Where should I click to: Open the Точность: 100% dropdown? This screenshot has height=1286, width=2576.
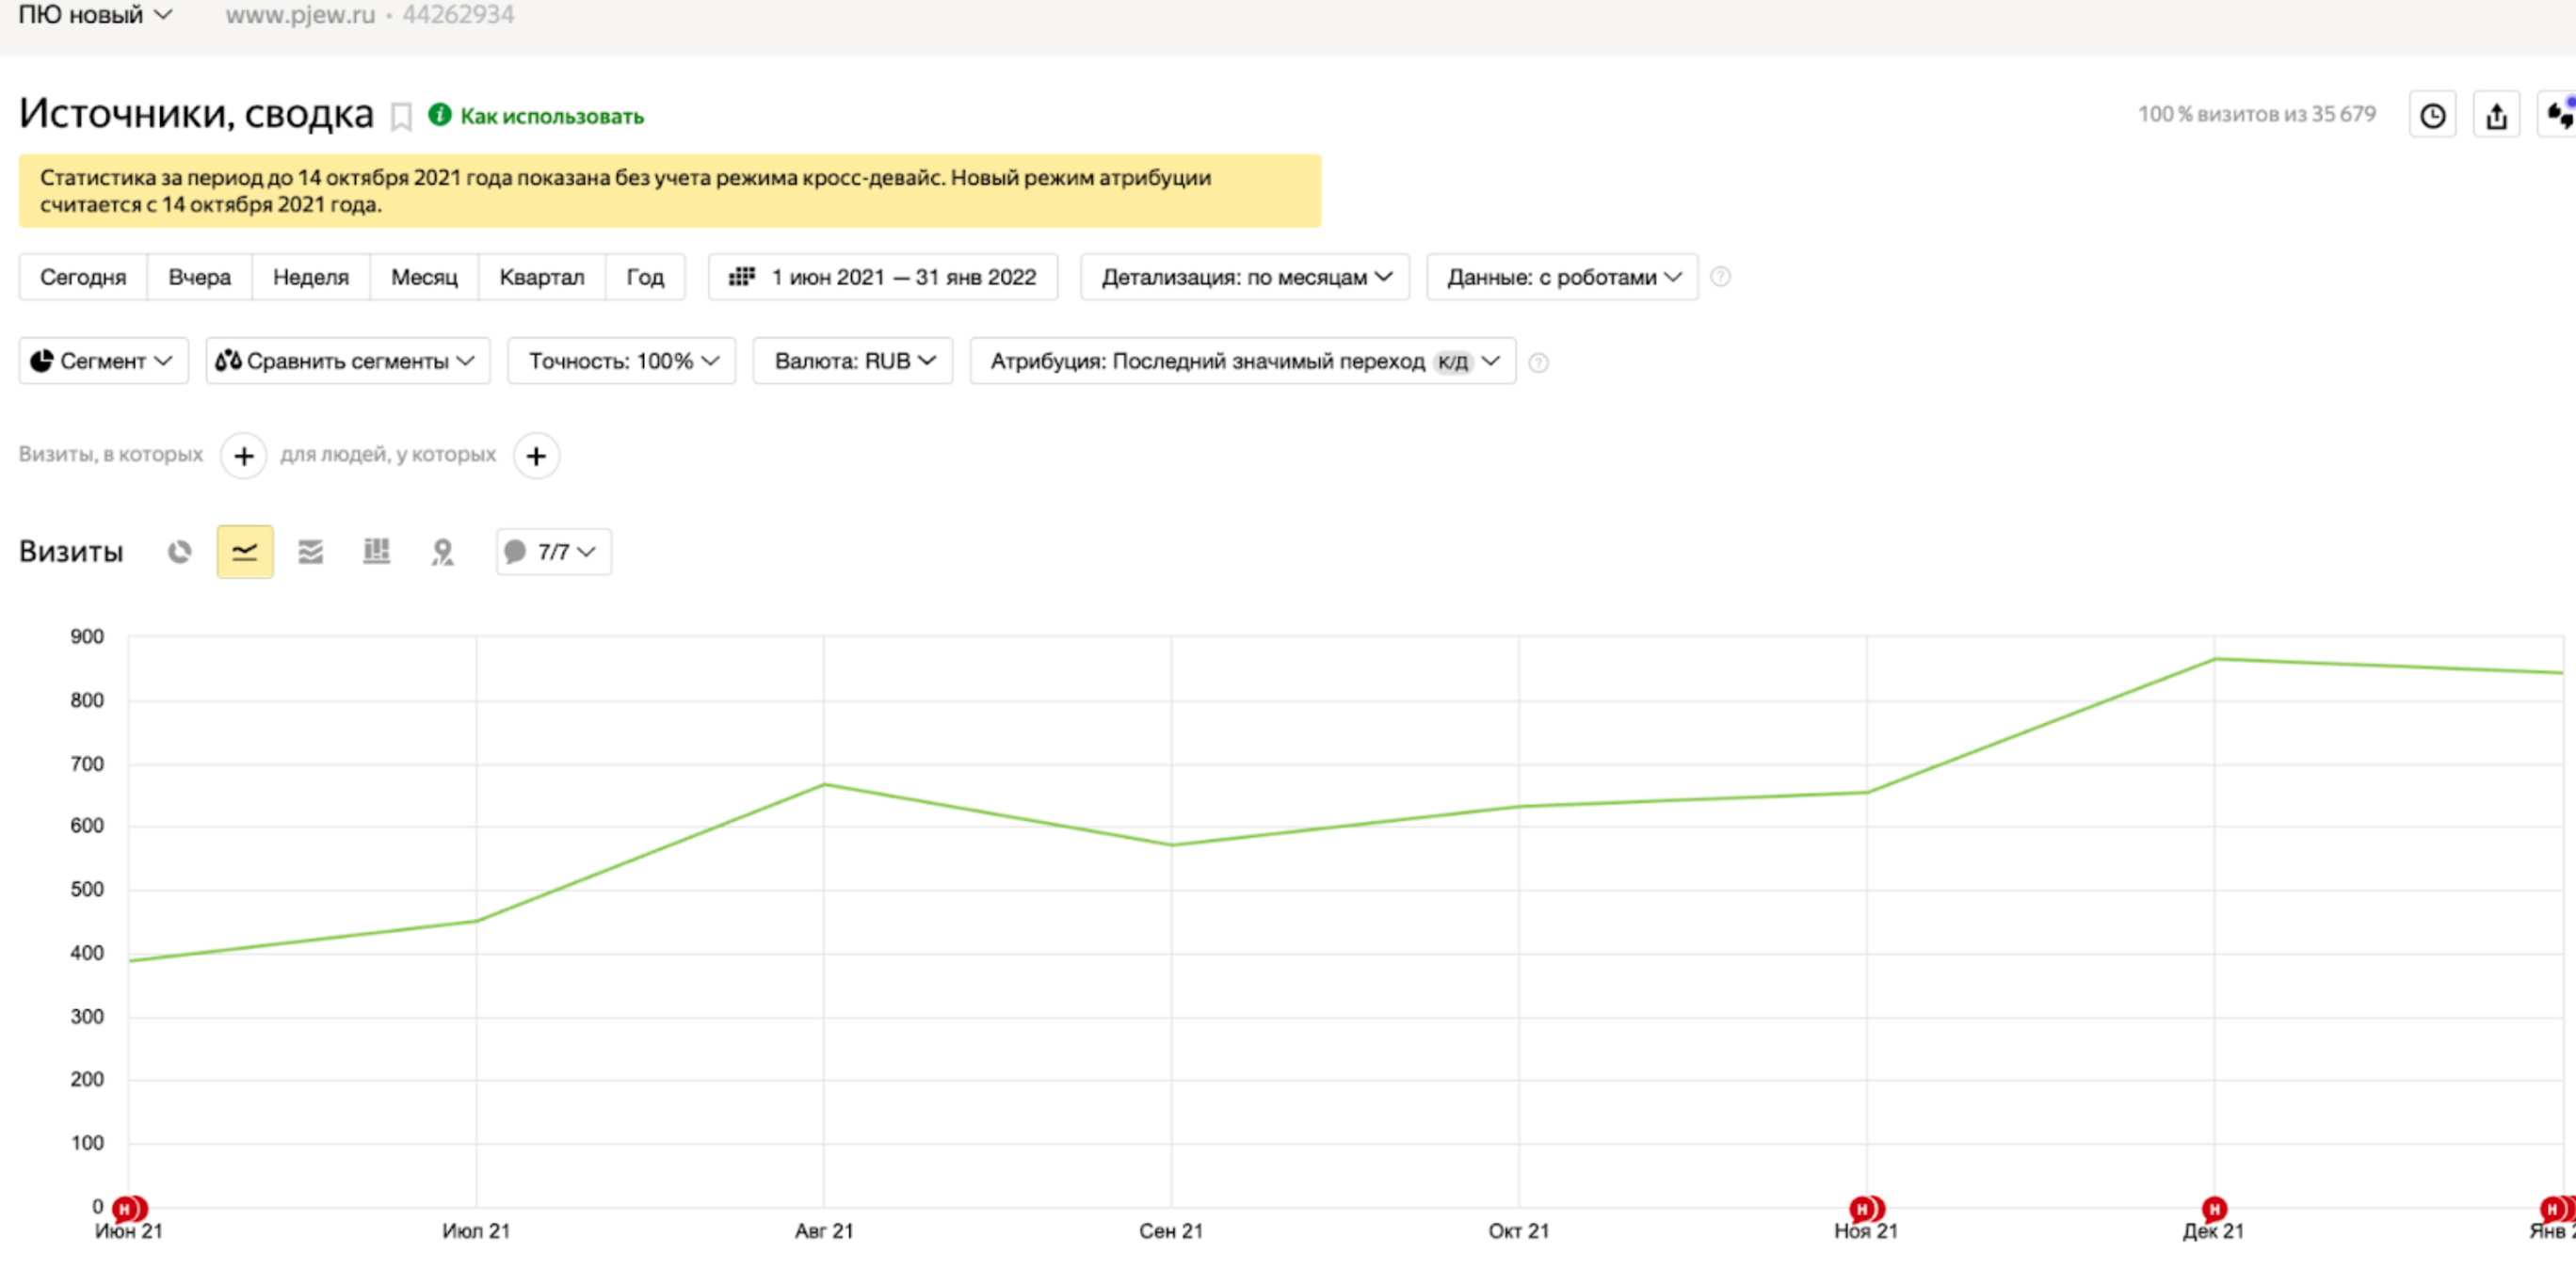coord(622,361)
